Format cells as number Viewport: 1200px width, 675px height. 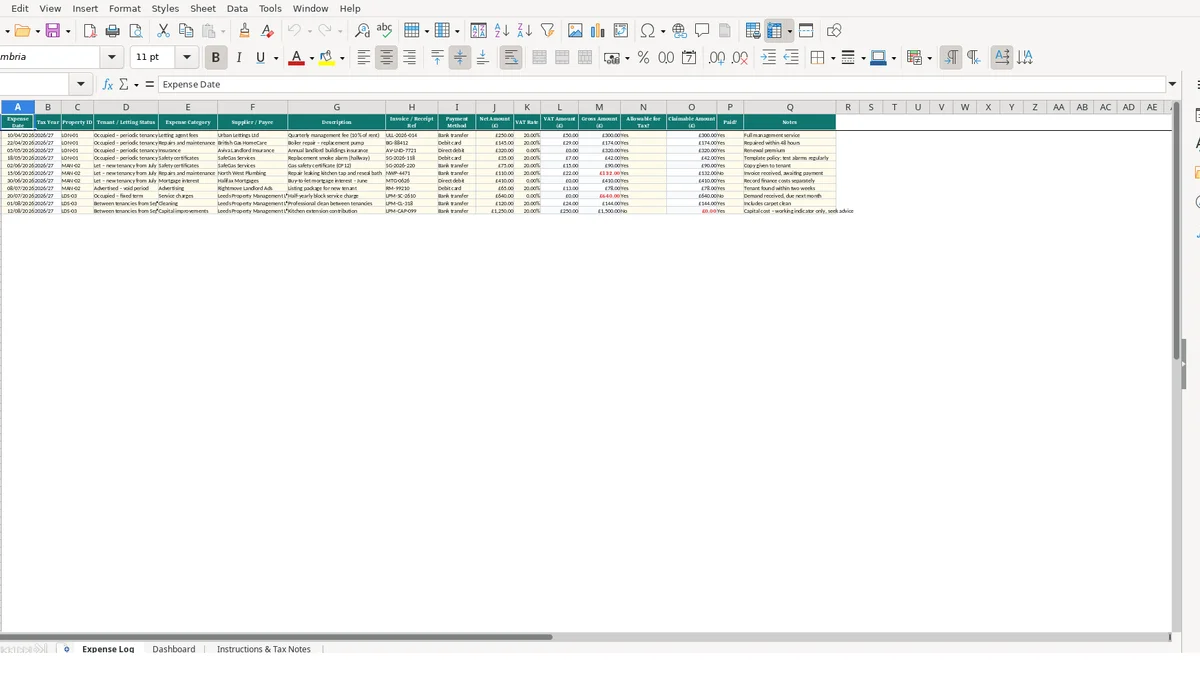(666, 58)
